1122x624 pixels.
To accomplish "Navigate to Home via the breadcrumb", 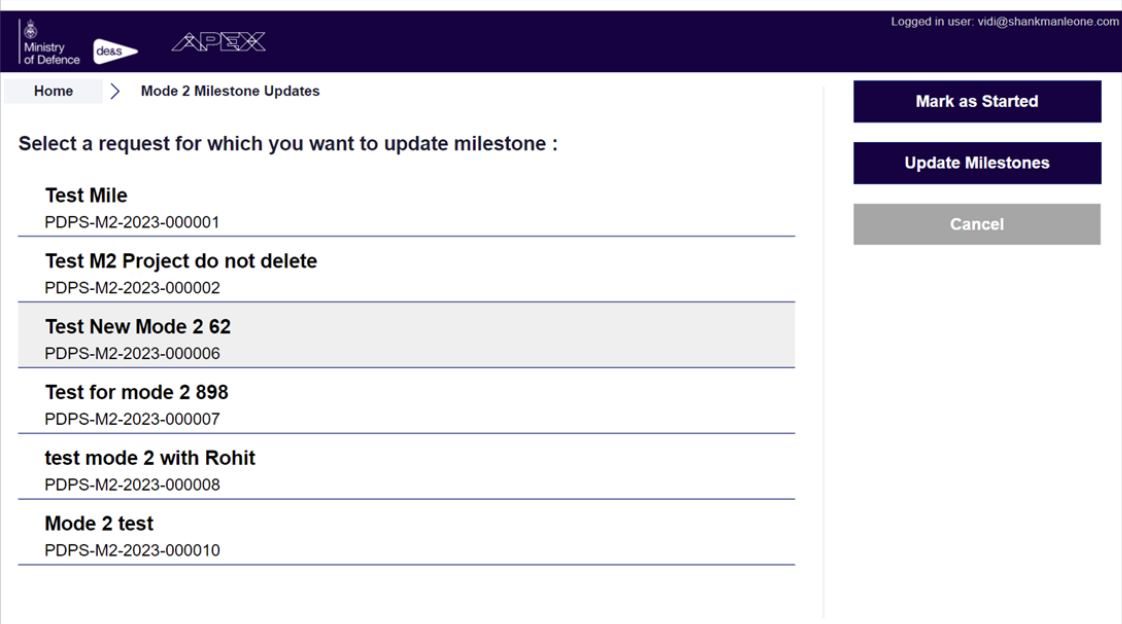I will pyautogui.click(x=53, y=90).
